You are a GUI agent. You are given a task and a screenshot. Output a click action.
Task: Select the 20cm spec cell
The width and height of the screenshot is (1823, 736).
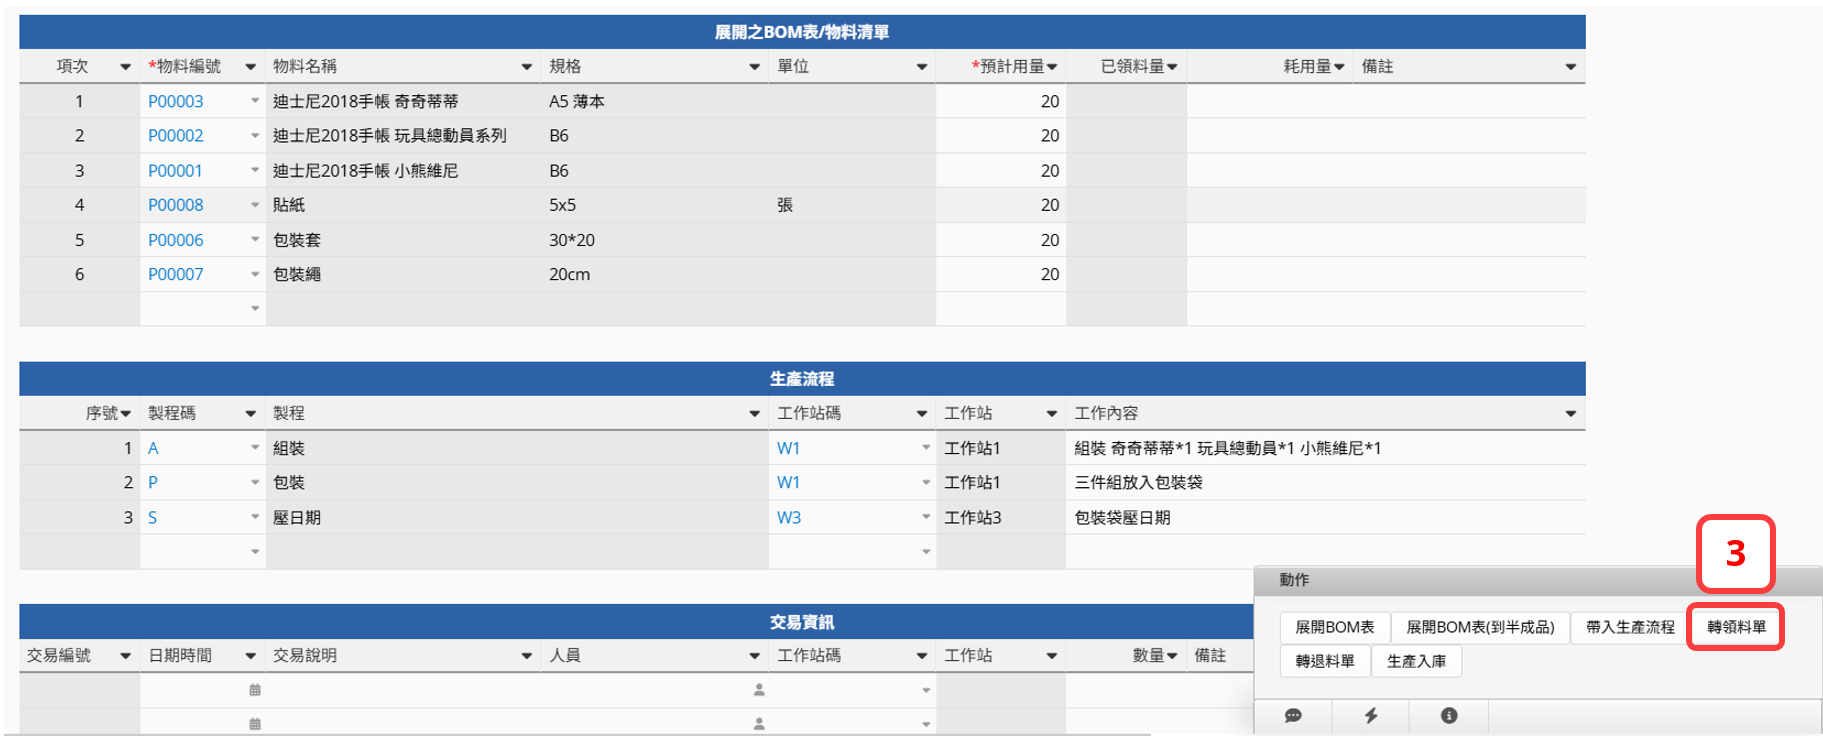655,274
